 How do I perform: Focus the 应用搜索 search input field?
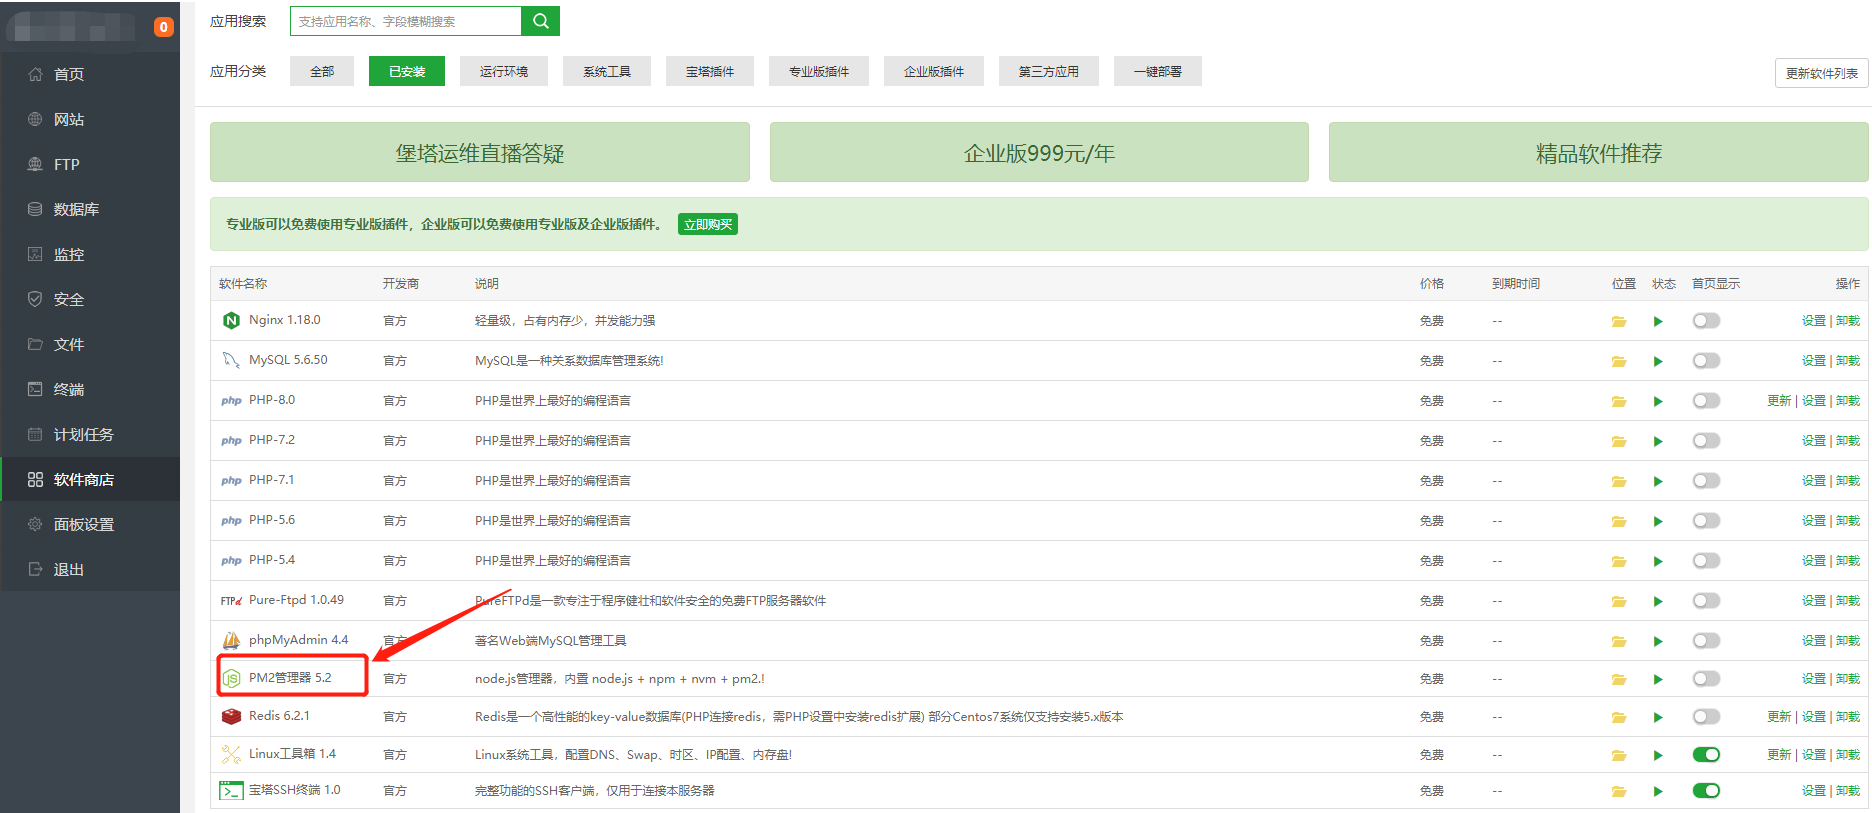point(406,21)
